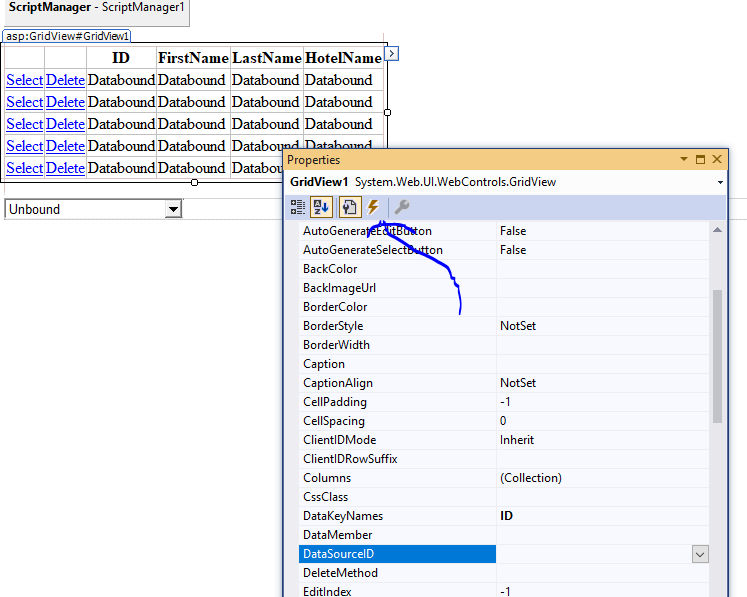Select the Columns property
This screenshot has width=747, height=597.
(x=397, y=478)
